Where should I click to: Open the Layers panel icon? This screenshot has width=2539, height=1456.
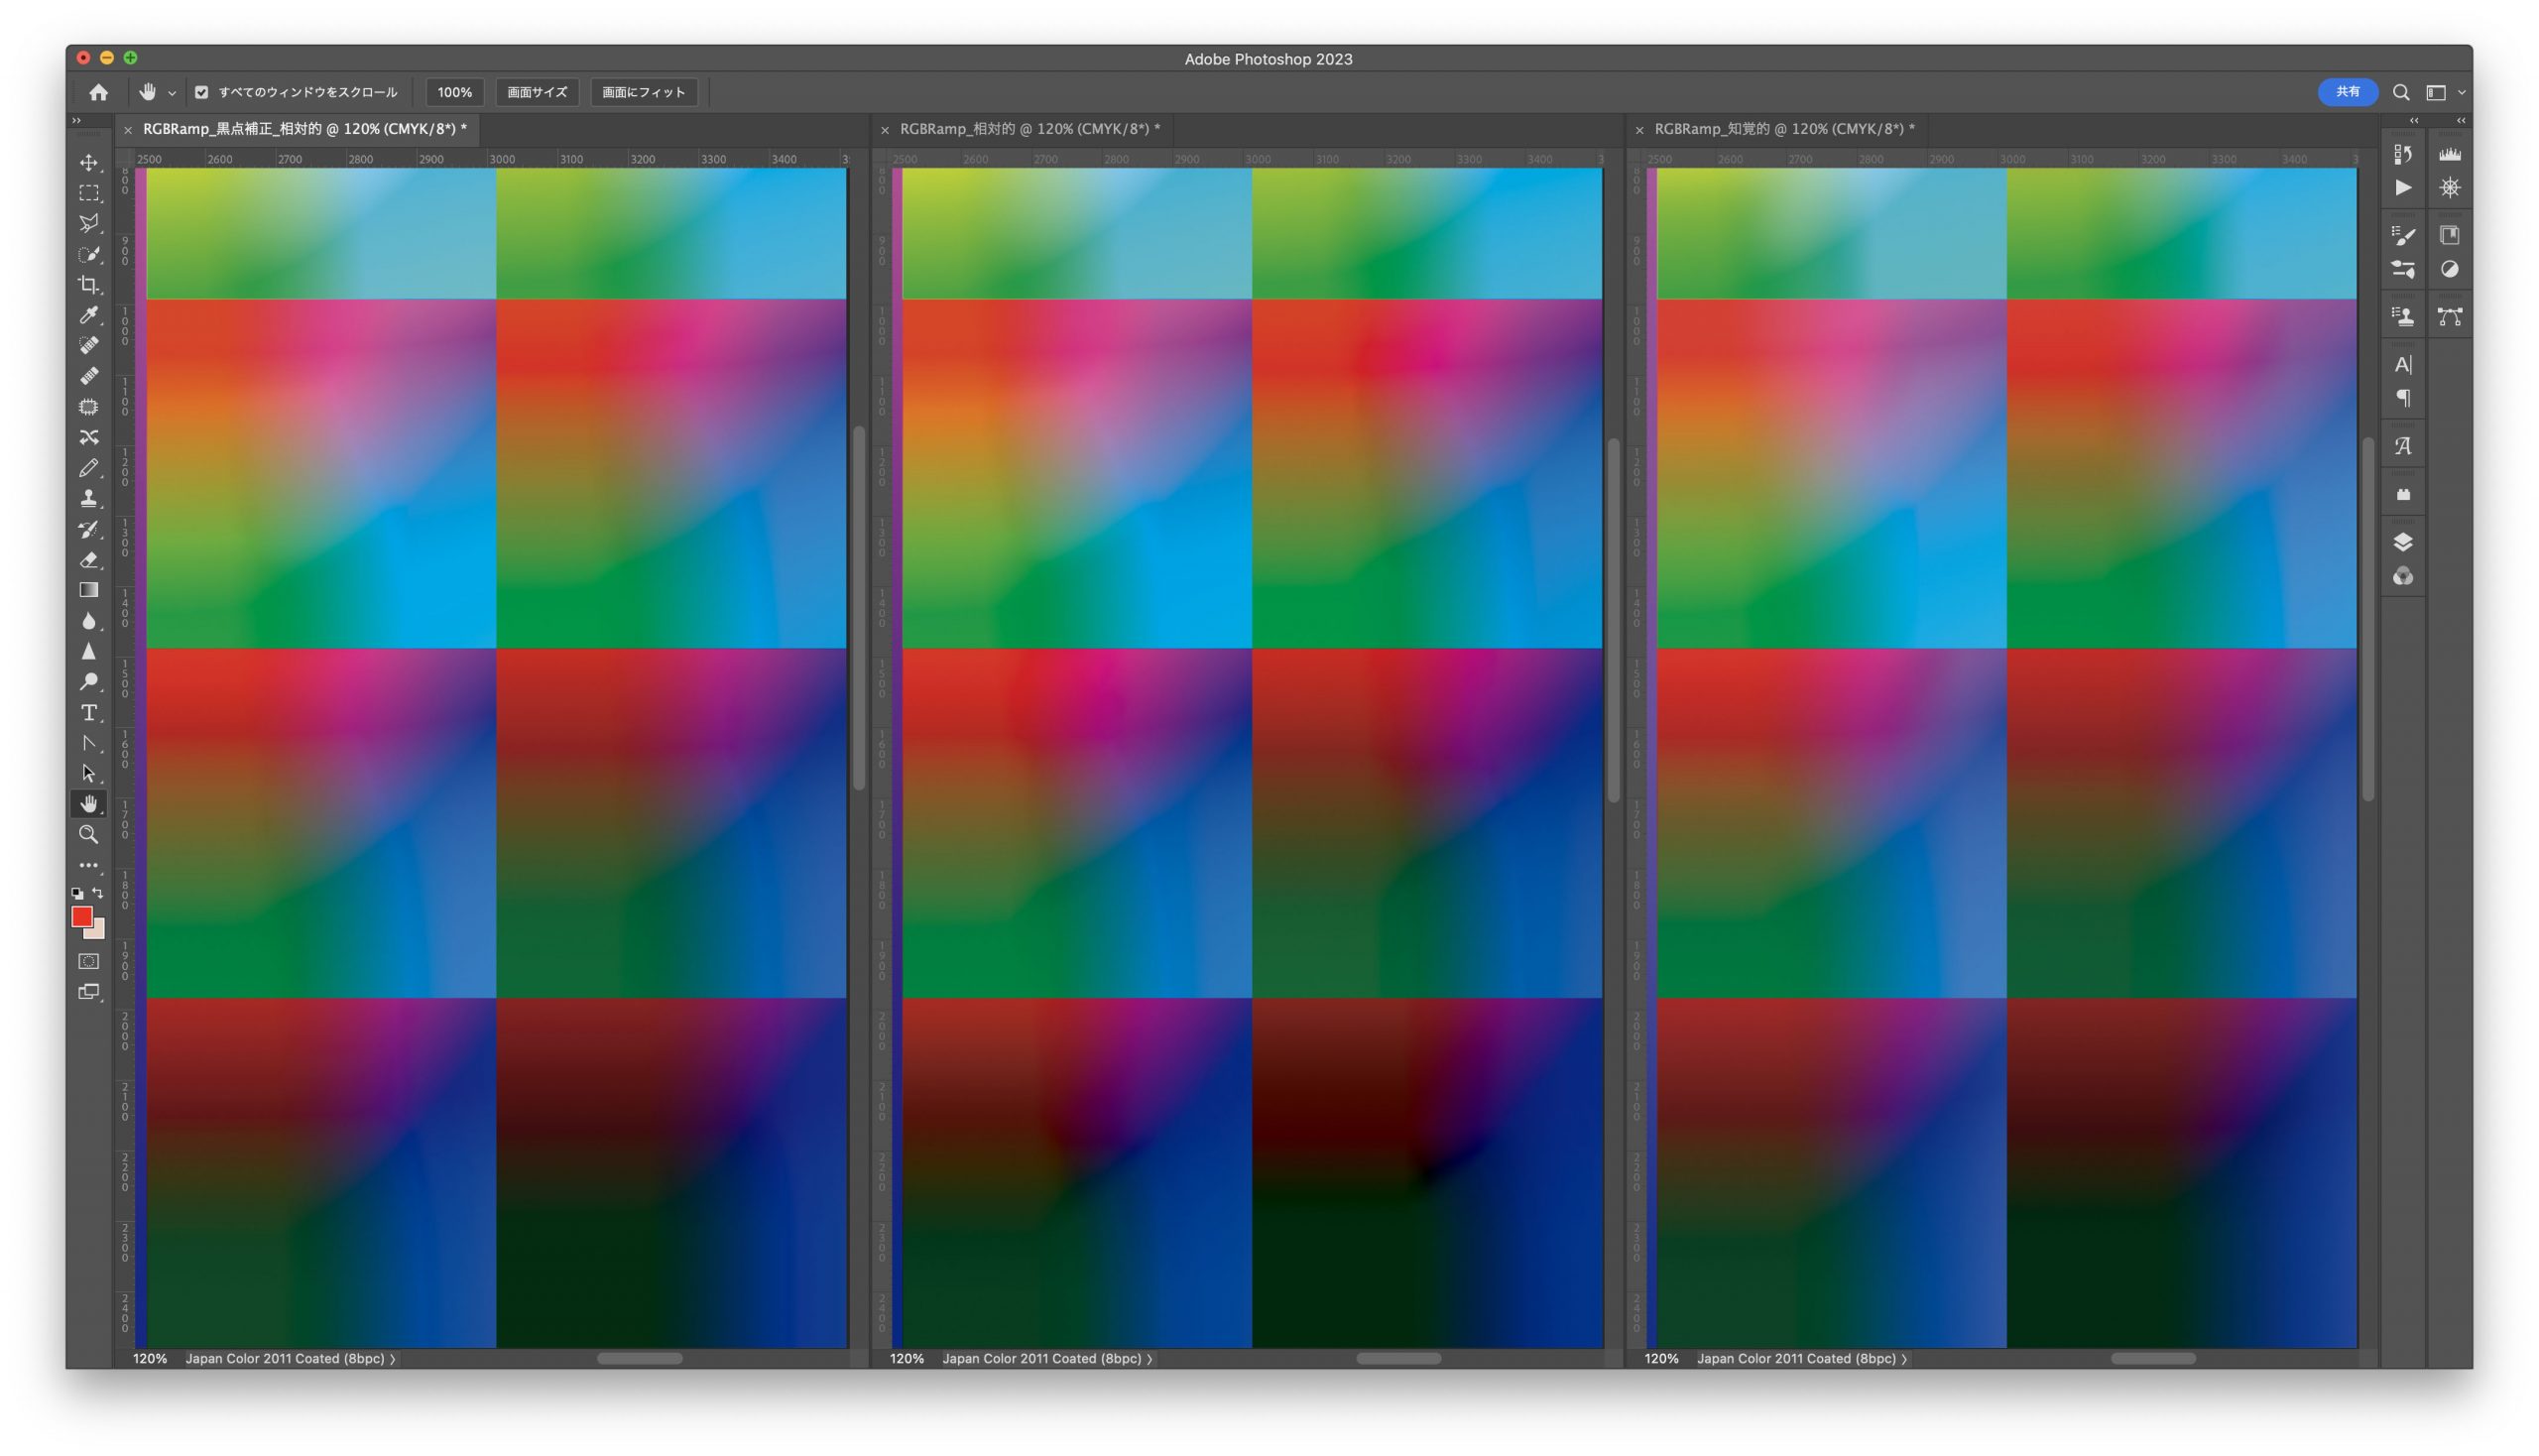[x=2403, y=542]
